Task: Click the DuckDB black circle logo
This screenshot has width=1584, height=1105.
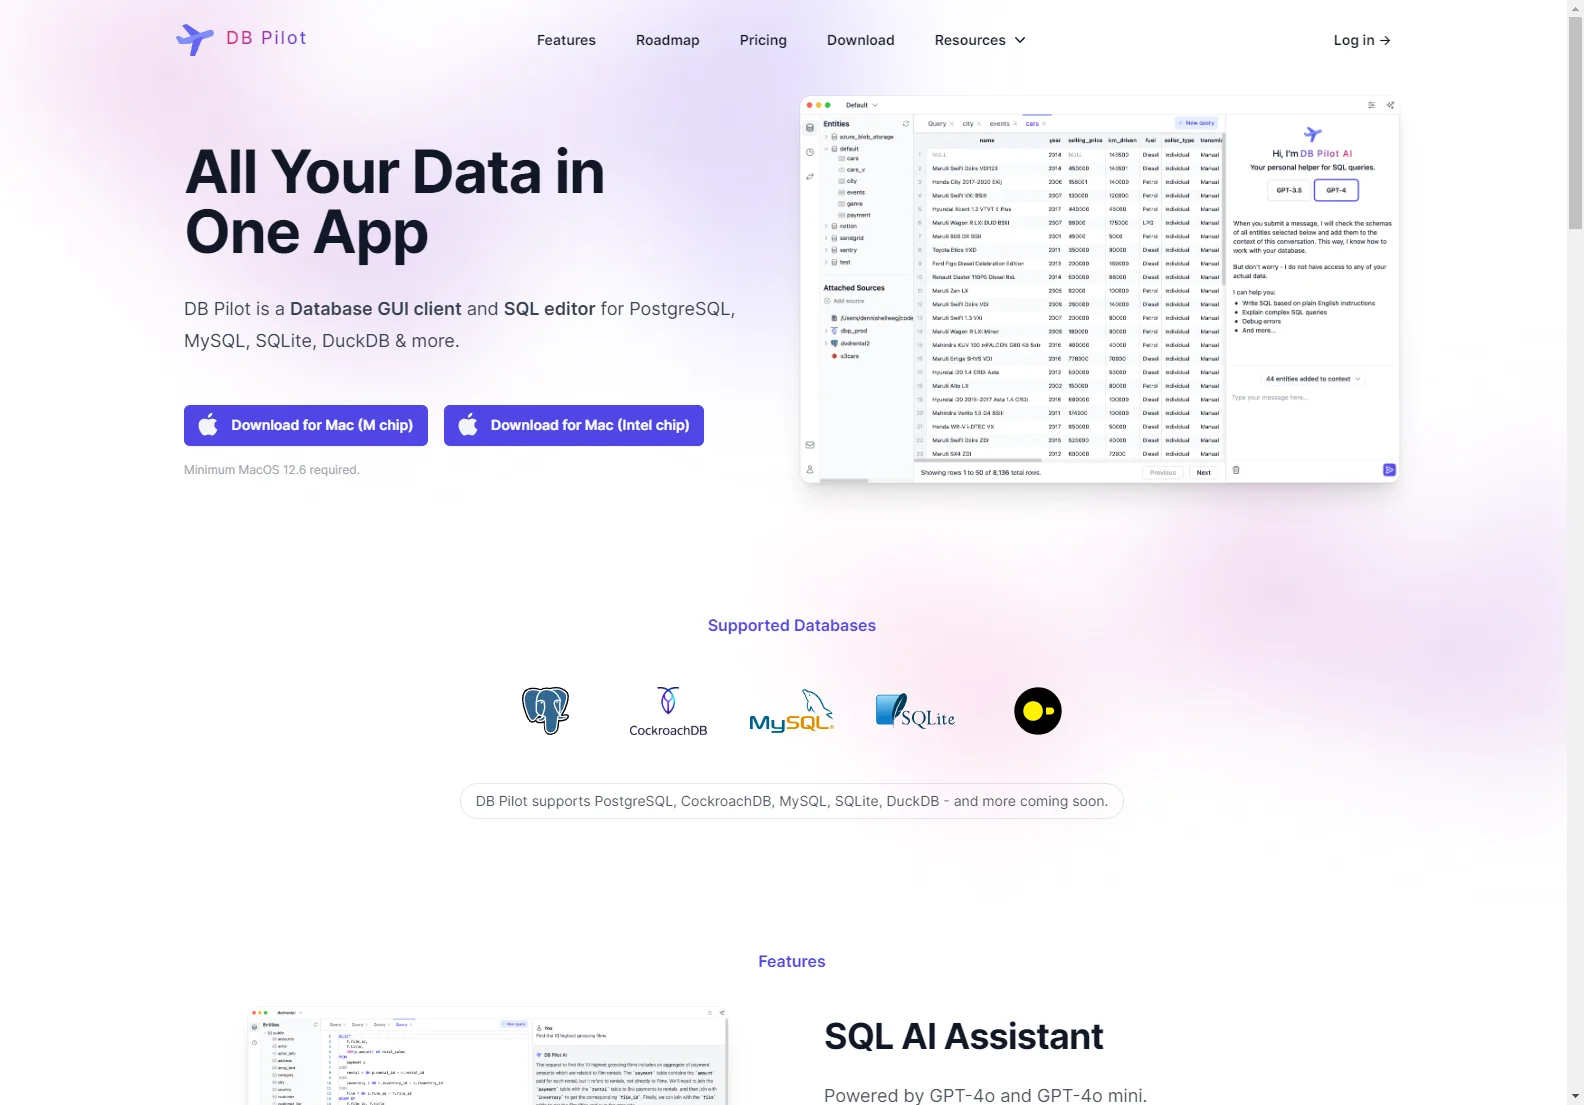Action: (x=1038, y=711)
